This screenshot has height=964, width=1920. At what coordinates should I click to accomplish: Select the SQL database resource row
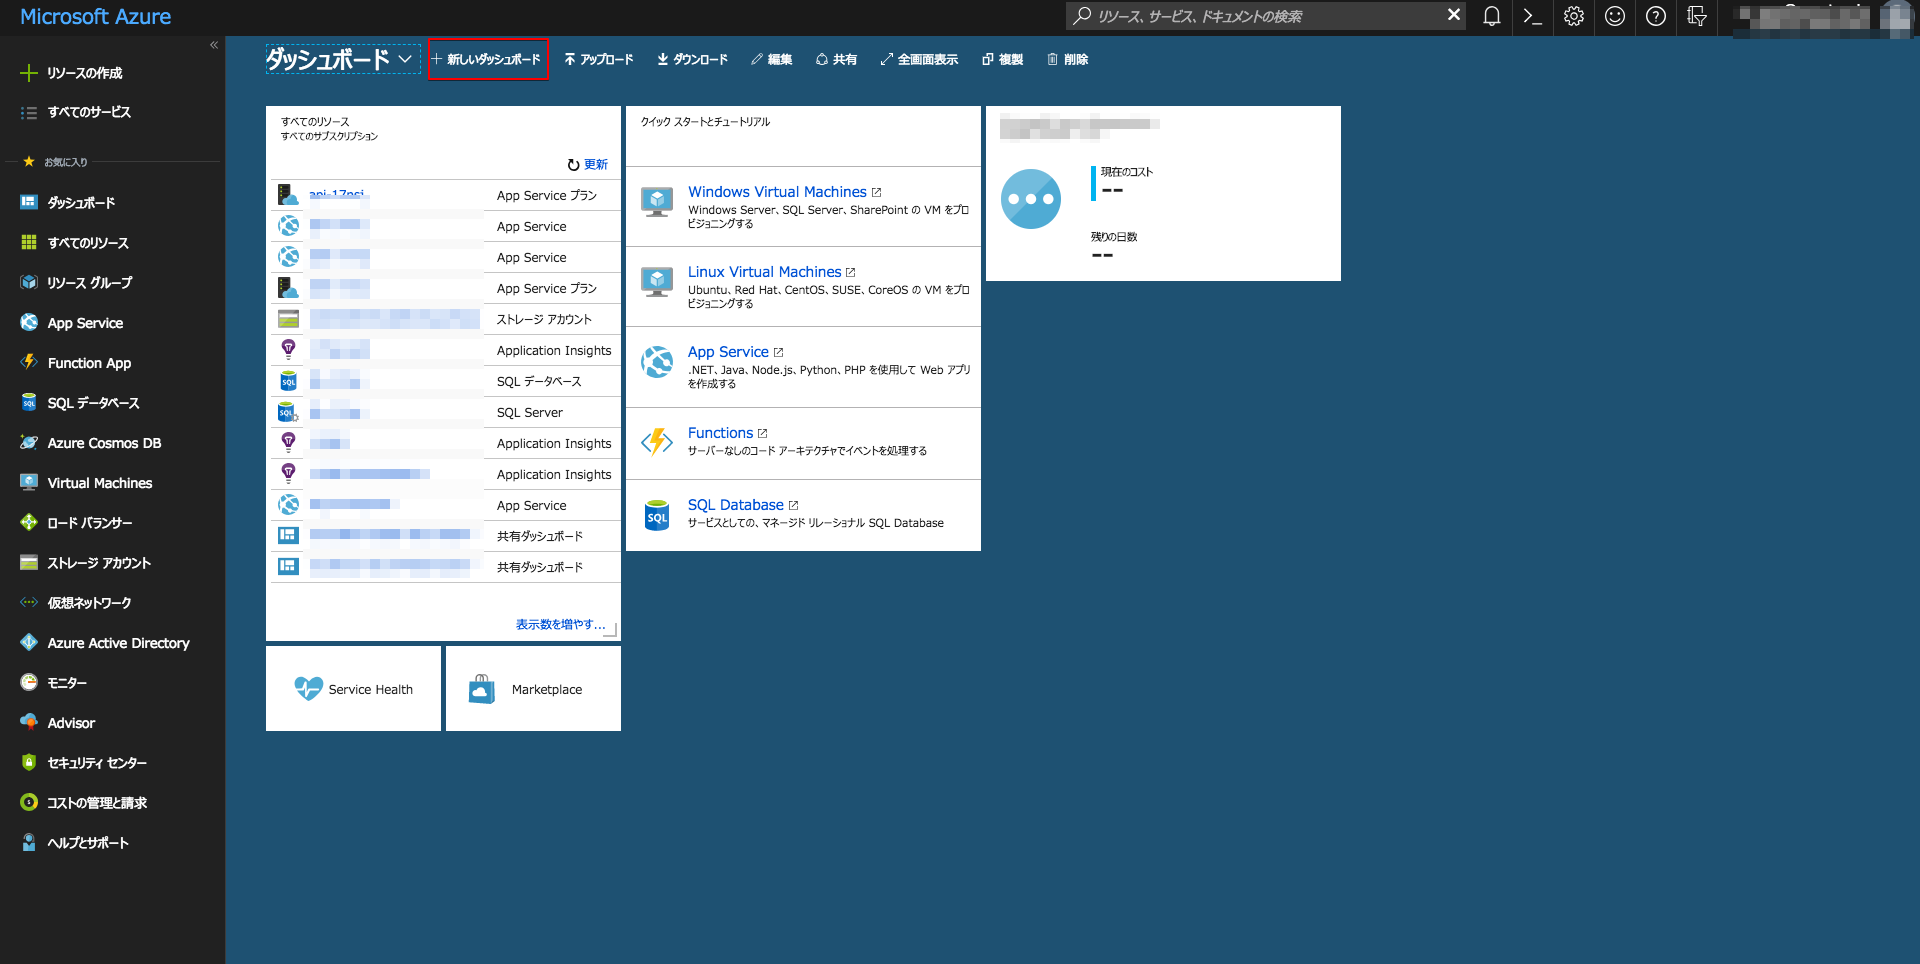445,381
